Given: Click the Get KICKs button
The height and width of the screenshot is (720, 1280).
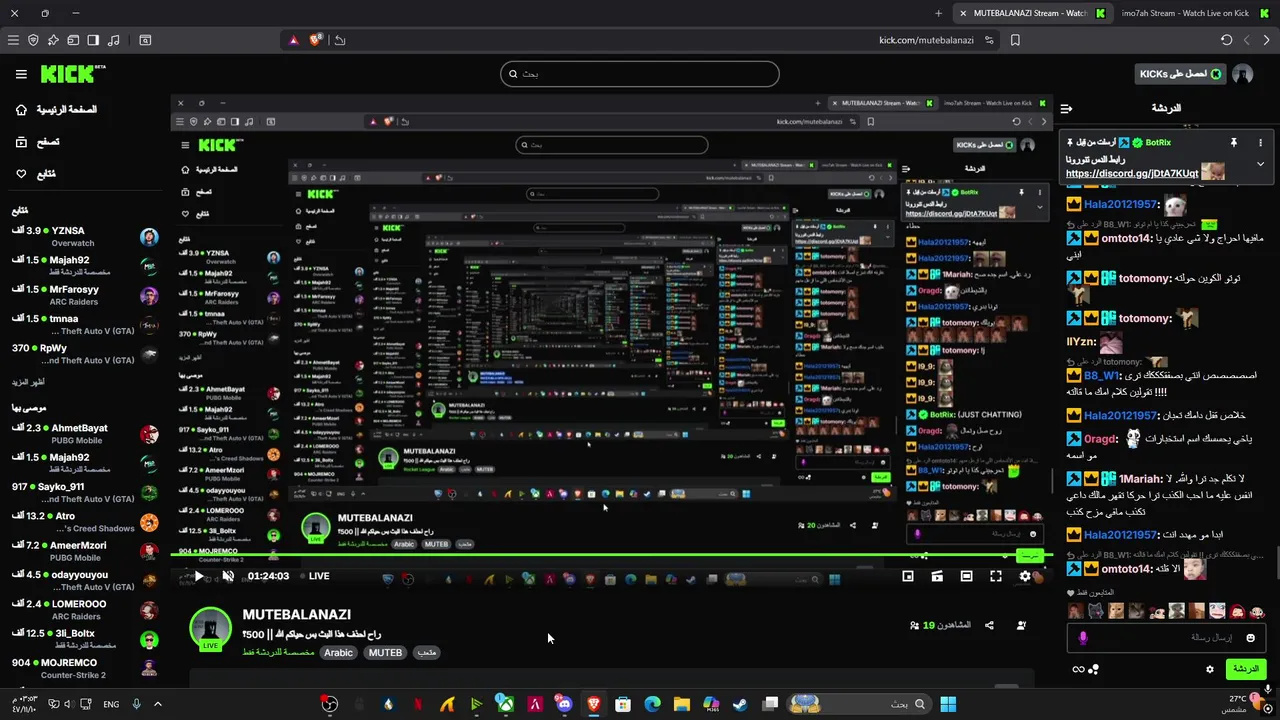Looking at the screenshot, I should (x=1181, y=74).
